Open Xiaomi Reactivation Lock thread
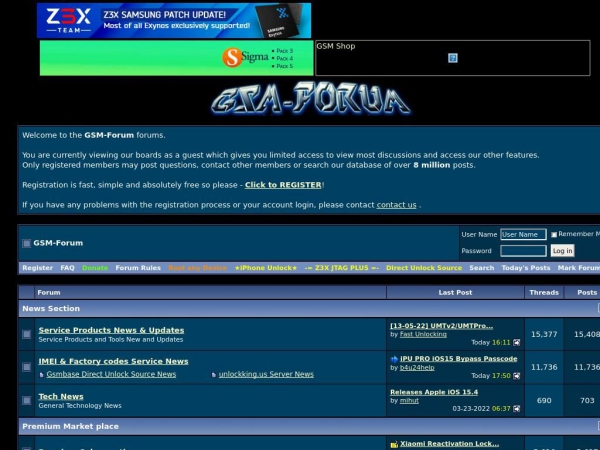The height and width of the screenshot is (450, 600). pos(450,443)
